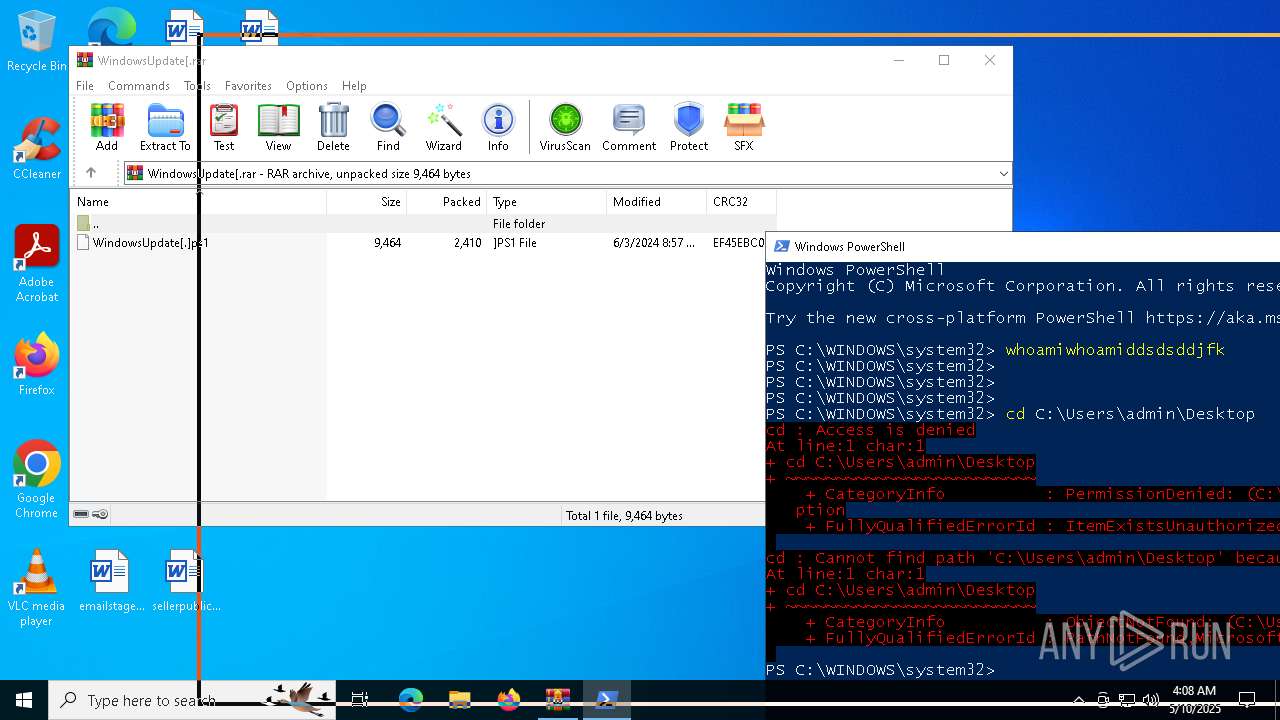The height and width of the screenshot is (720, 1280).
Task: Open Firefox desktop shortcut
Action: coord(37,364)
